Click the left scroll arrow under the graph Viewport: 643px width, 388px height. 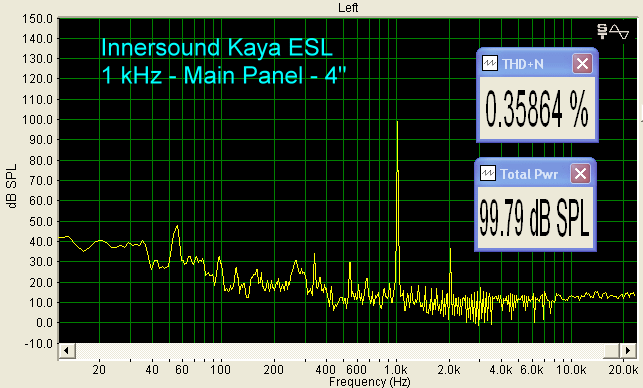coord(66,351)
